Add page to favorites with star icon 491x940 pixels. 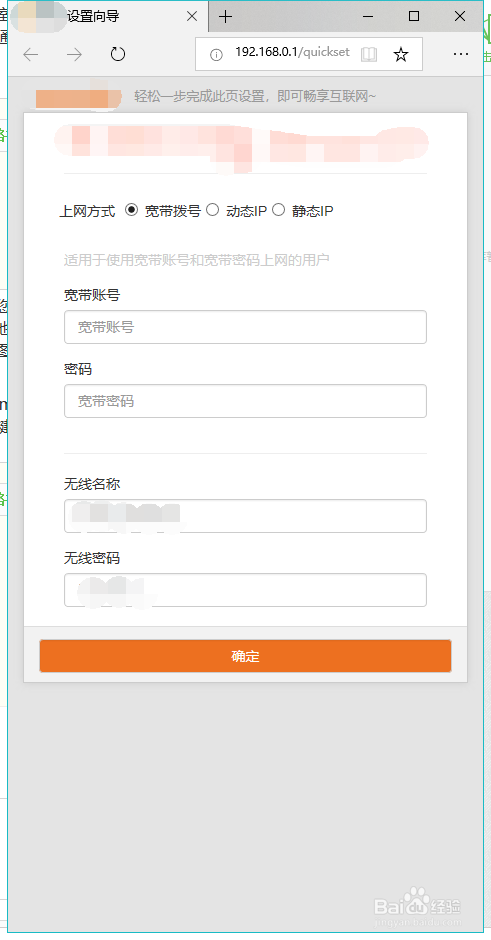click(401, 55)
